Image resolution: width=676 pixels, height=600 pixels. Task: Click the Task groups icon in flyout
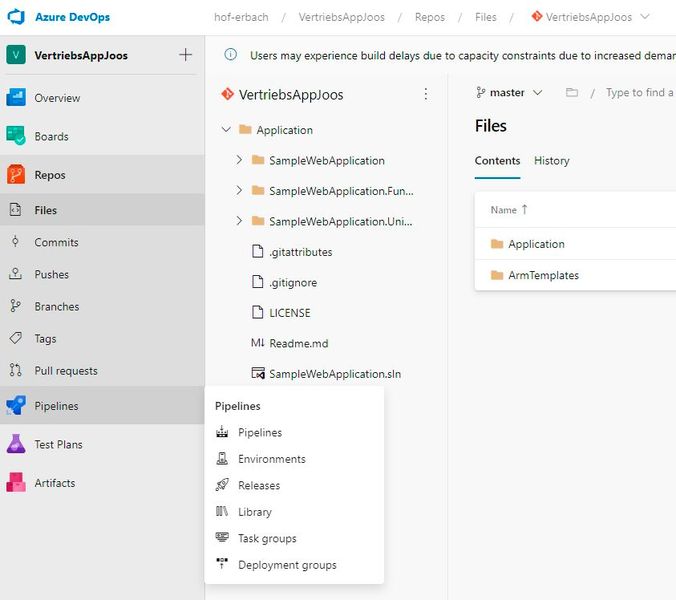point(222,537)
